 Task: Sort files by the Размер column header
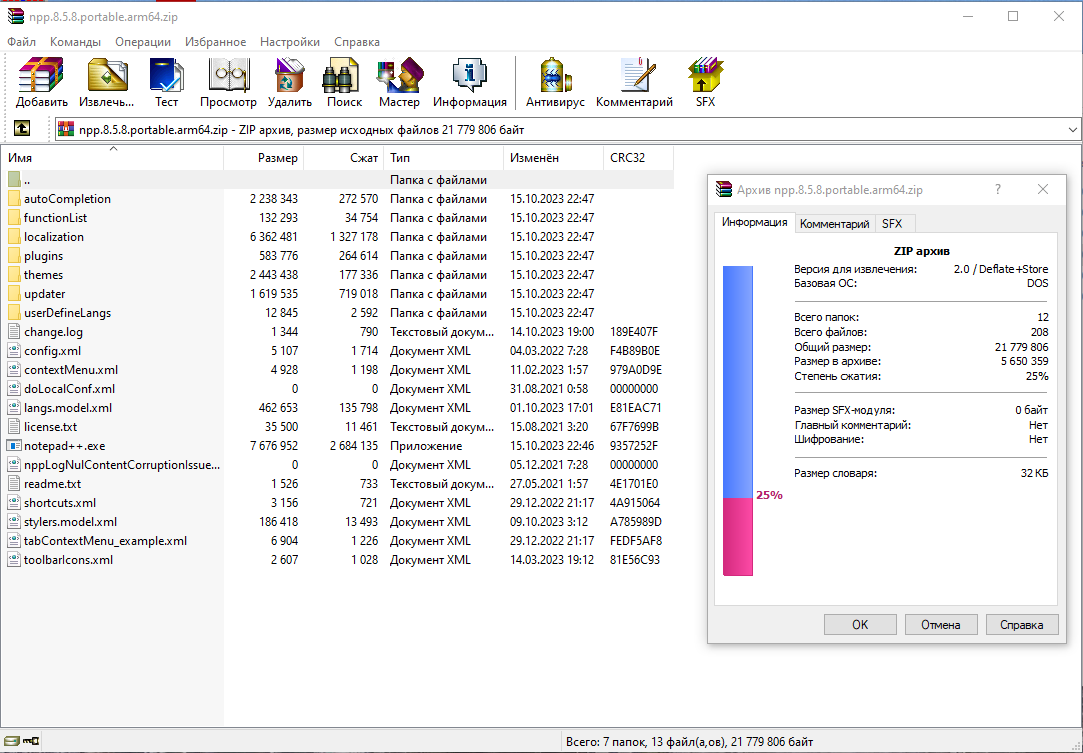click(263, 158)
